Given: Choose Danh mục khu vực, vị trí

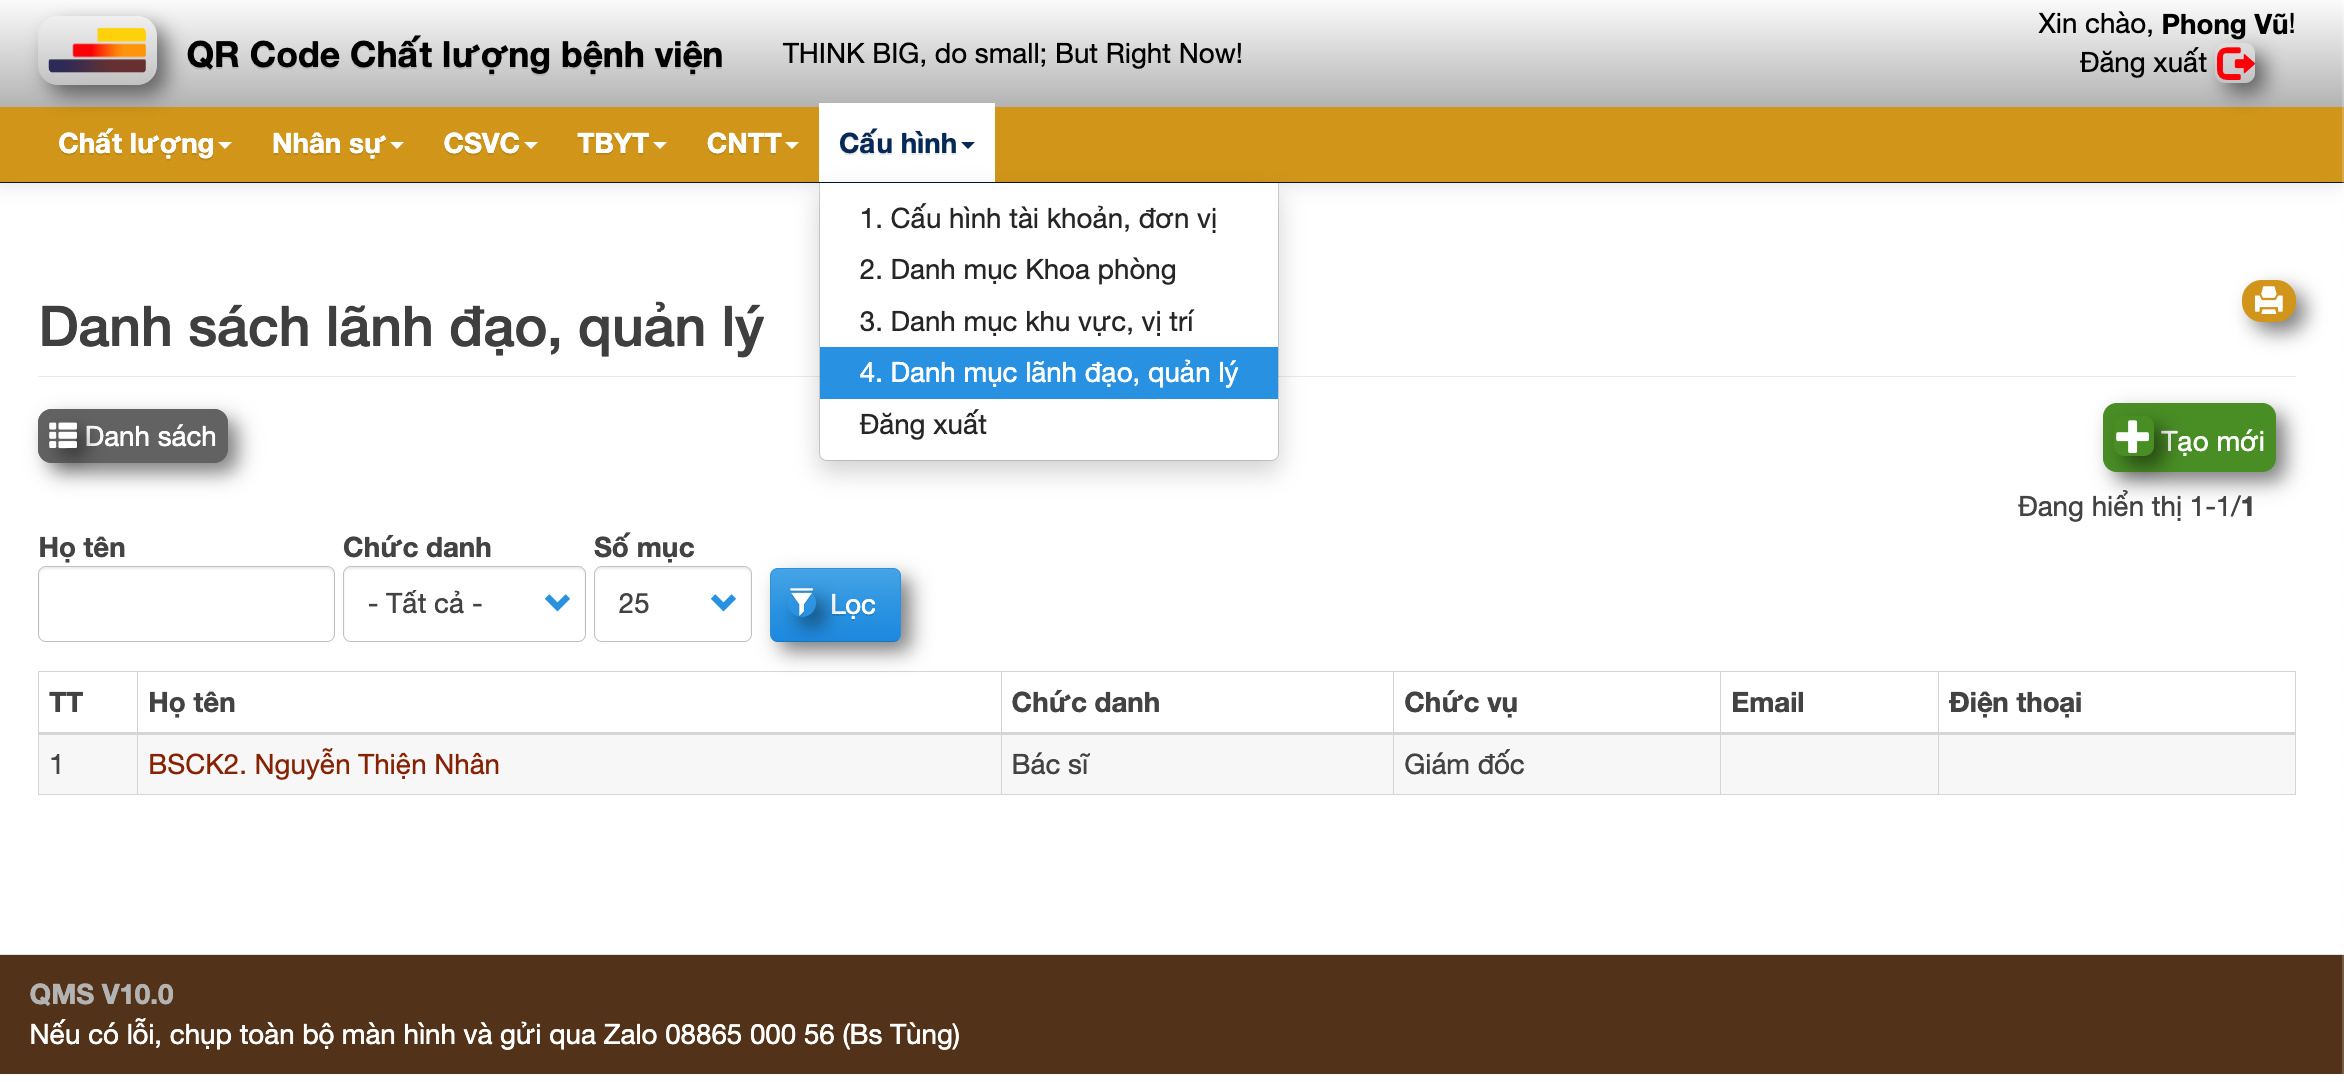Looking at the screenshot, I should click(x=1026, y=322).
